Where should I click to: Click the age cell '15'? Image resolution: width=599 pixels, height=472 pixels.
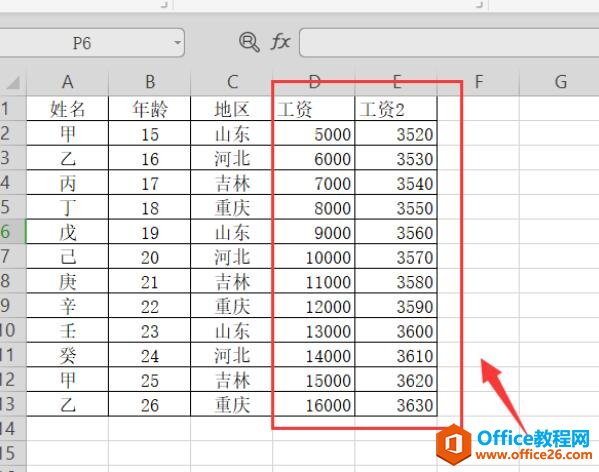(x=150, y=133)
